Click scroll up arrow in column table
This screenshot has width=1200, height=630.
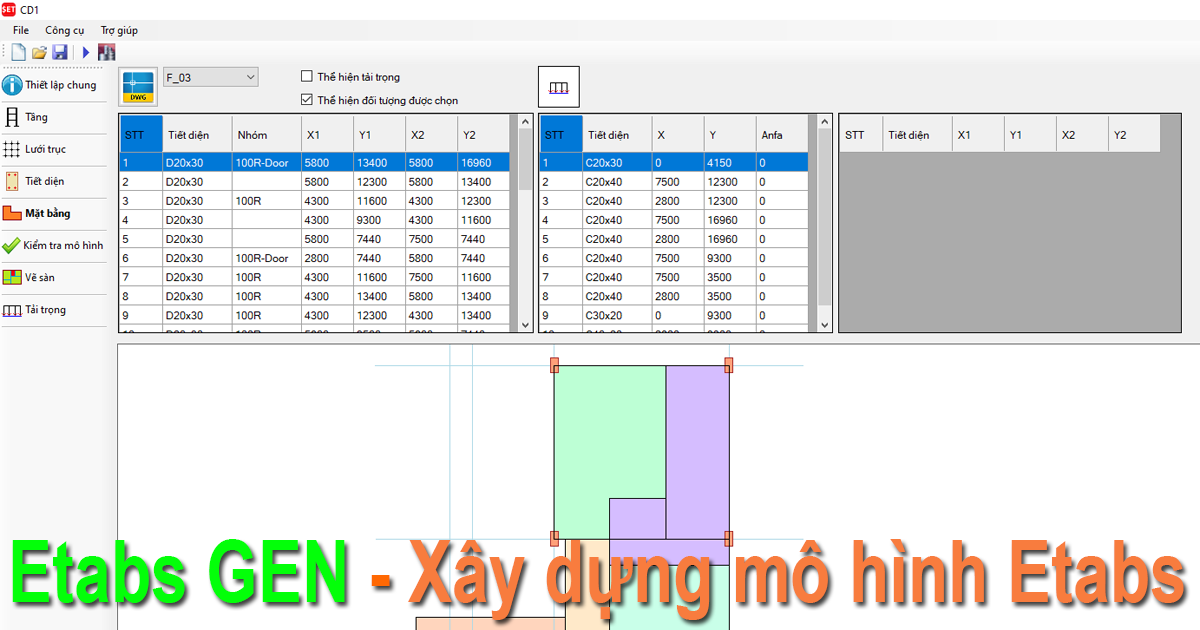[x=825, y=122]
